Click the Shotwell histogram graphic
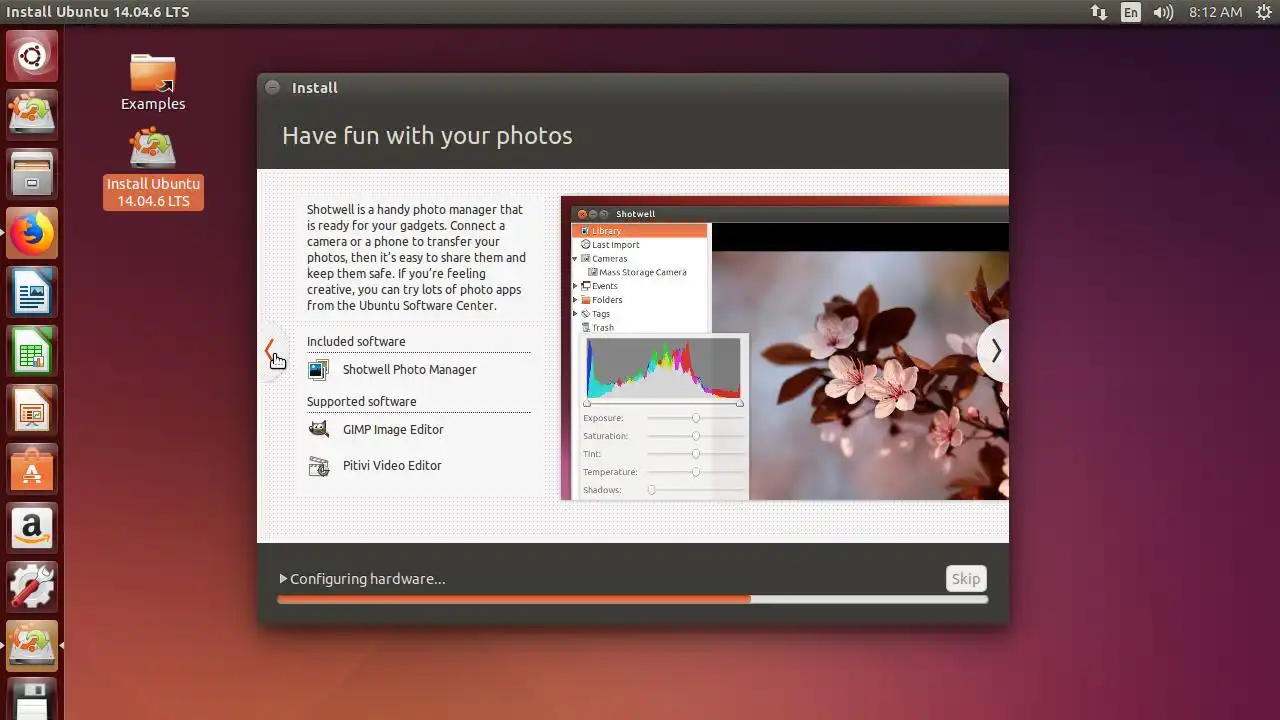 coord(663,369)
